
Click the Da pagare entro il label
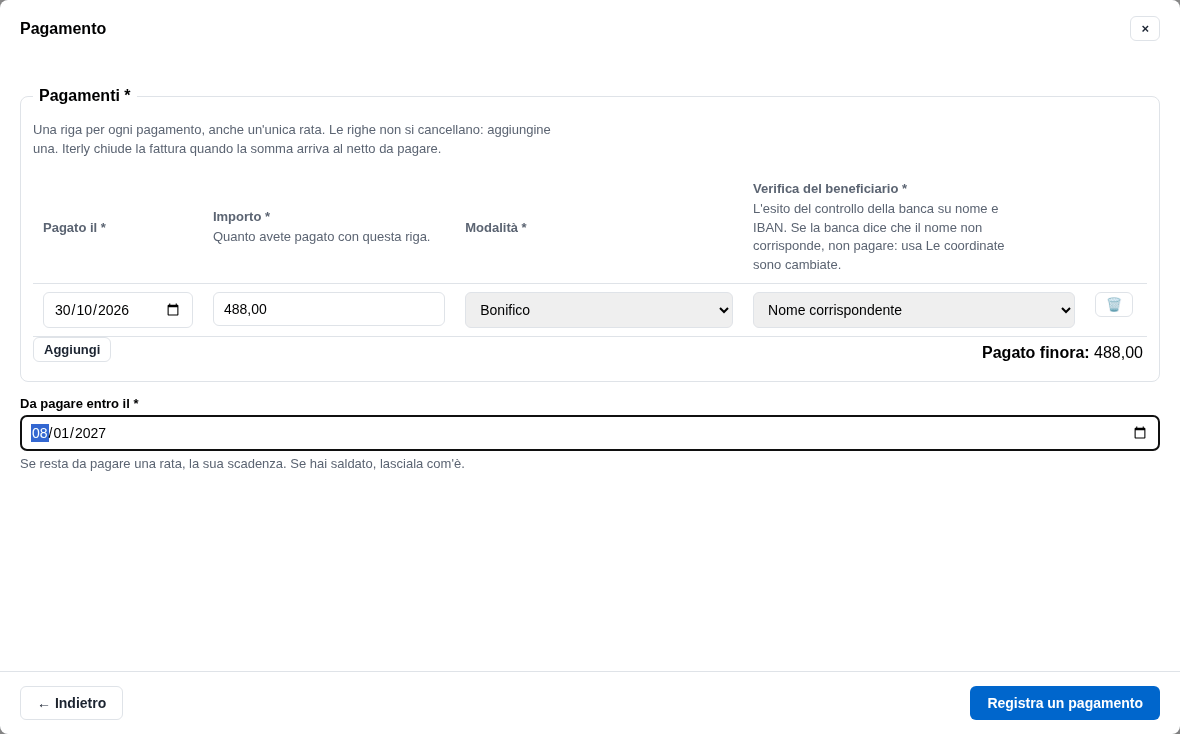click(79, 404)
